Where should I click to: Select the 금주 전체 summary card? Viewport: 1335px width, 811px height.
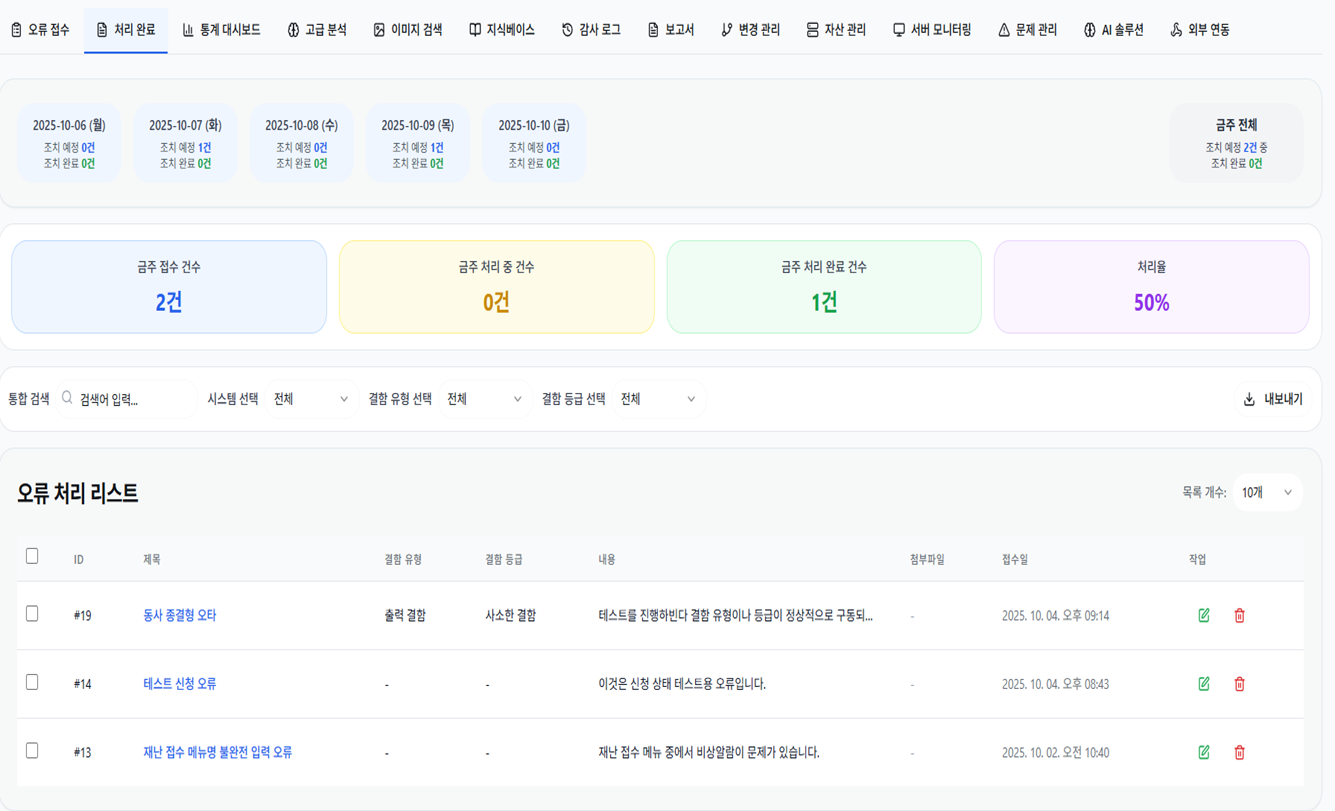[1236, 143]
